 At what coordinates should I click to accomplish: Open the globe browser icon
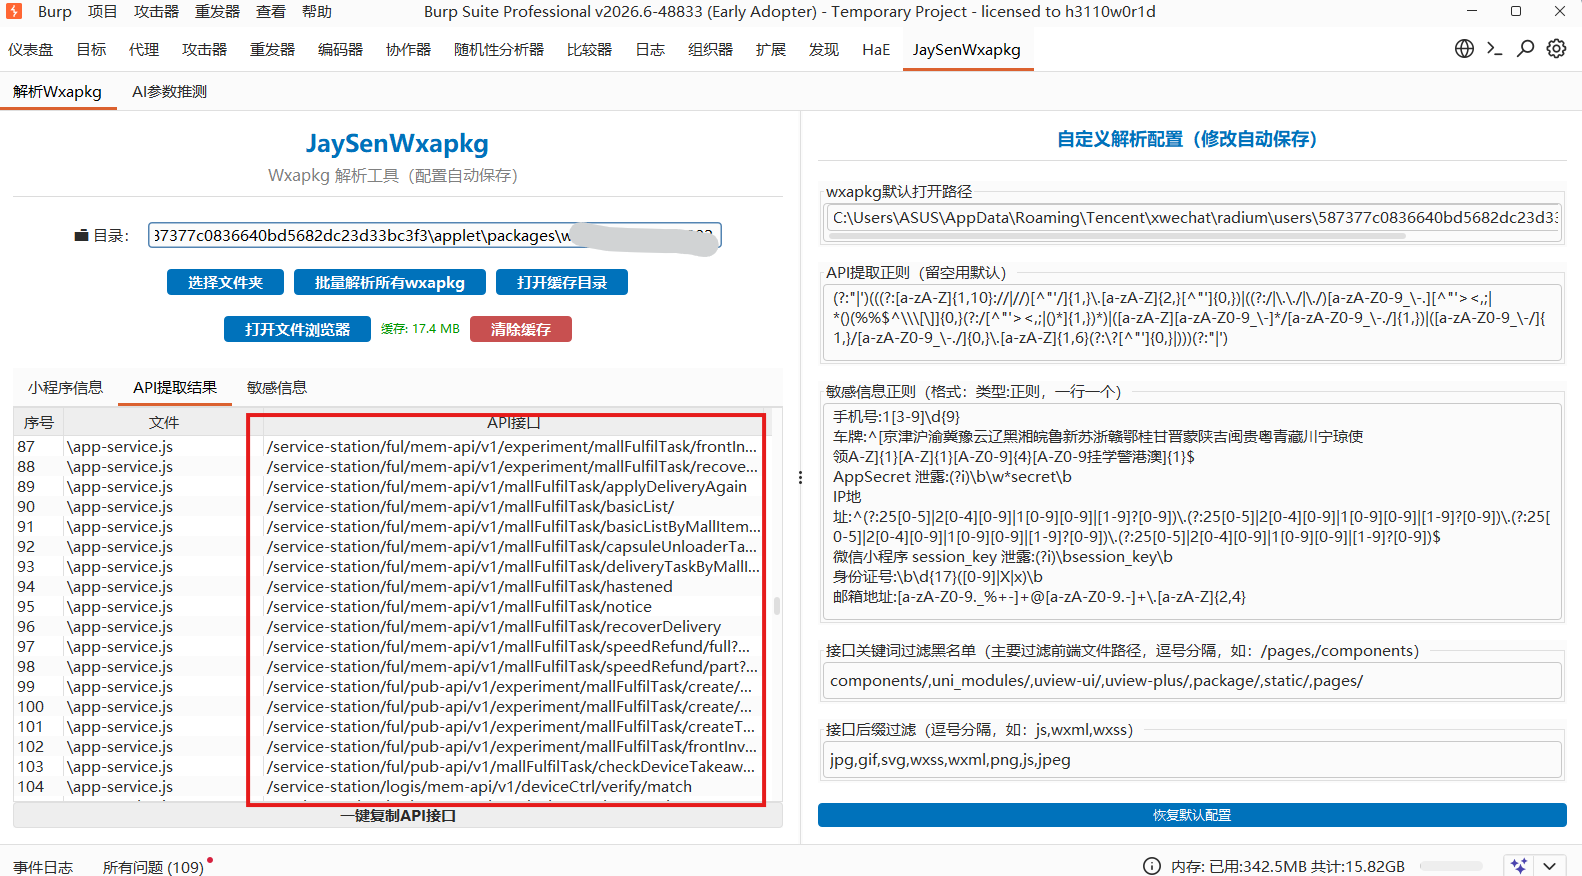tap(1464, 49)
